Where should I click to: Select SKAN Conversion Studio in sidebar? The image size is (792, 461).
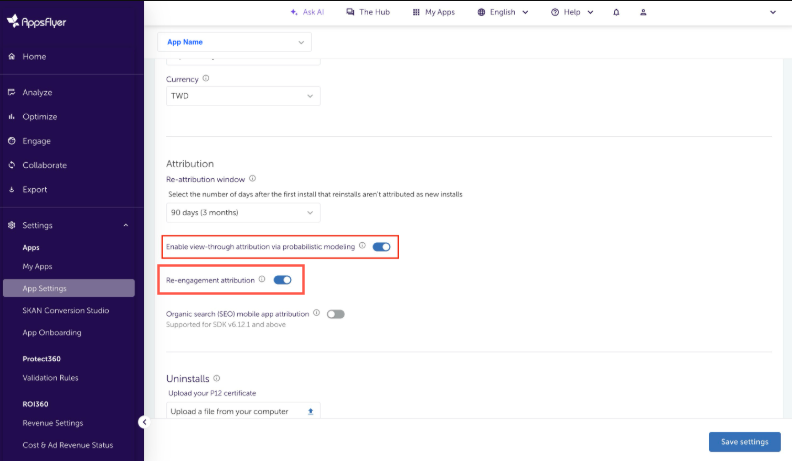tap(66, 311)
